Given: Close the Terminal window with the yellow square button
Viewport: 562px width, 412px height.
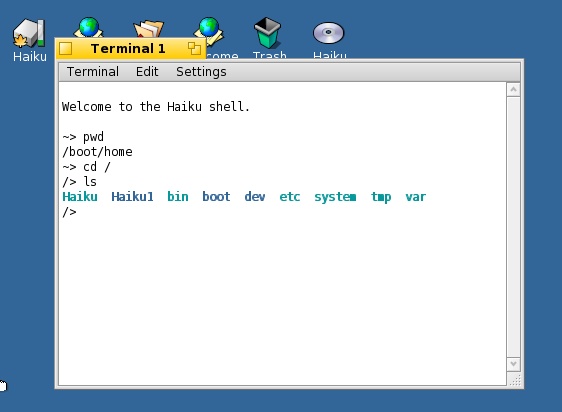Looking at the screenshot, I should tap(66, 48).
